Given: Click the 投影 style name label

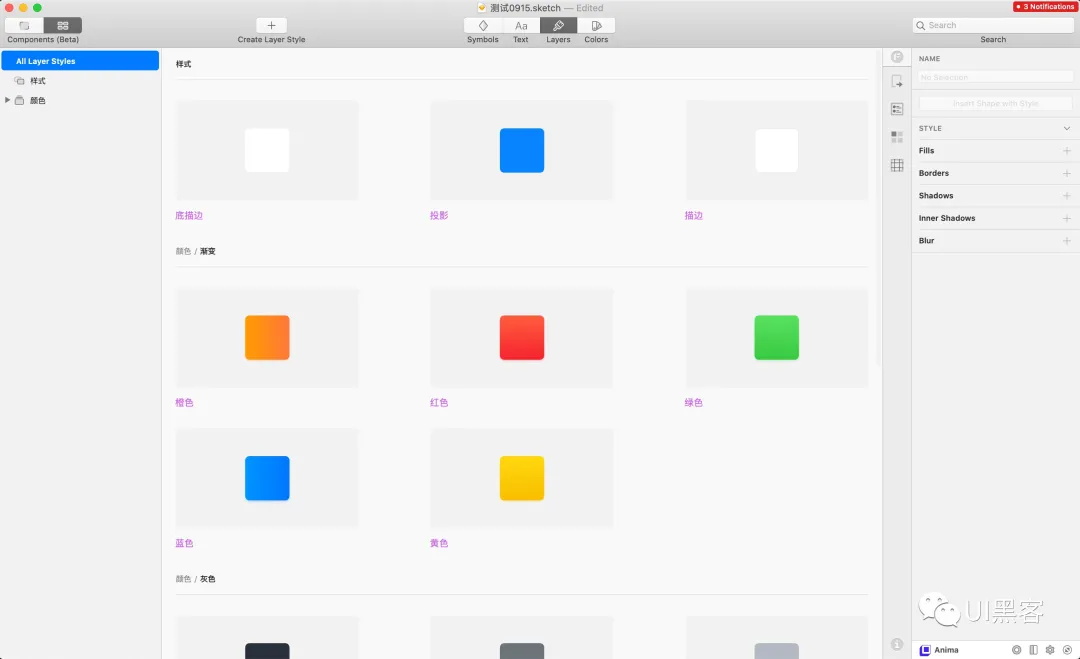Looking at the screenshot, I should (439, 216).
